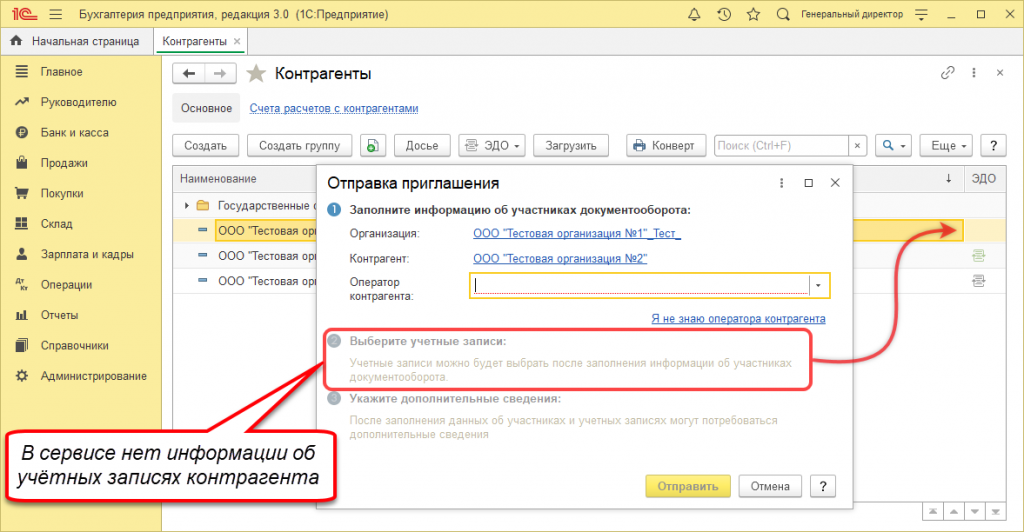Click Оператор контрагента input field
The width and height of the screenshot is (1024, 532).
point(640,285)
